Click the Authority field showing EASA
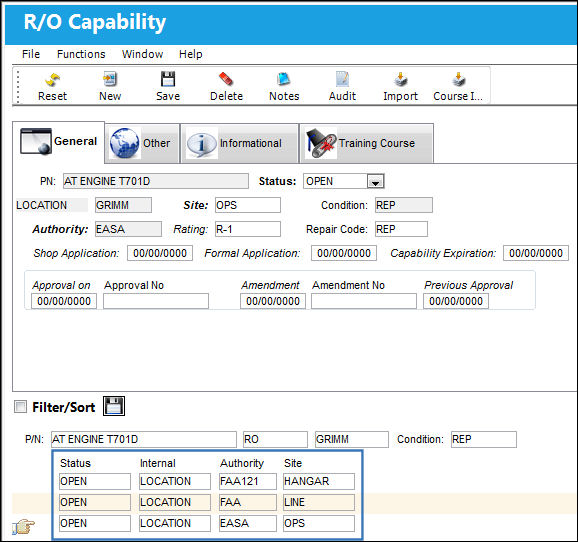578x542 pixels. pyautogui.click(x=128, y=229)
